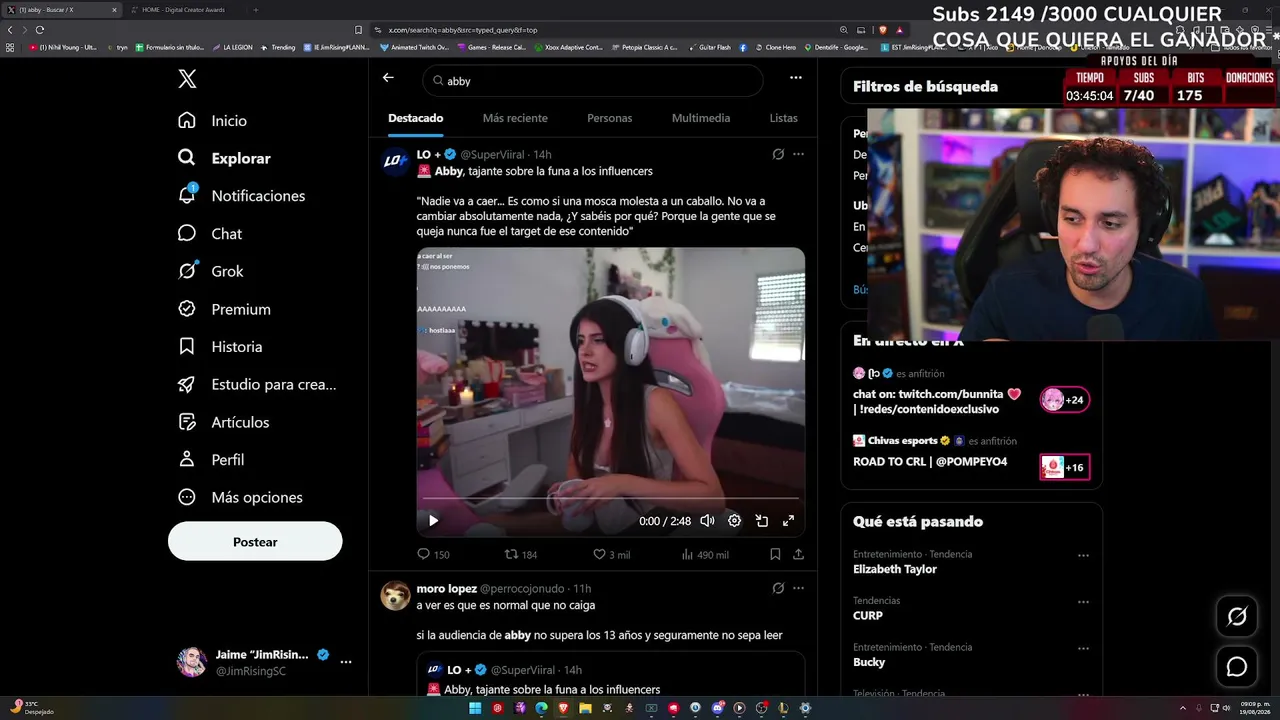Repost the post with 184 reposts

[521, 554]
